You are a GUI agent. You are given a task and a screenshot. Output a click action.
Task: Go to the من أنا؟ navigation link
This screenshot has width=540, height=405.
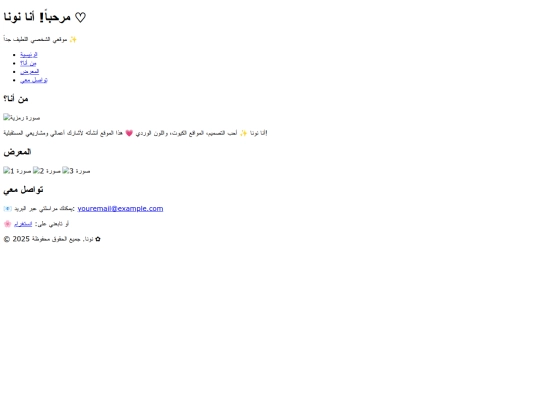(28, 63)
